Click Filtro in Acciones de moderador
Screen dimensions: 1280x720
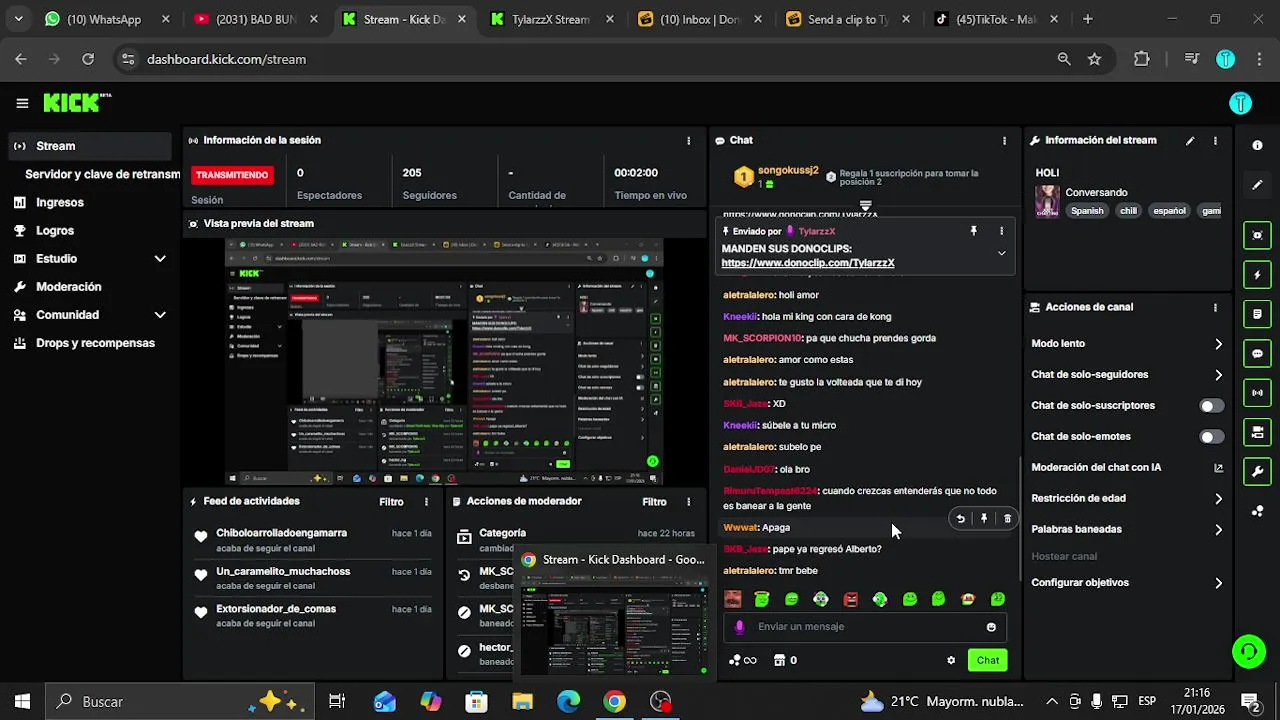pos(654,502)
